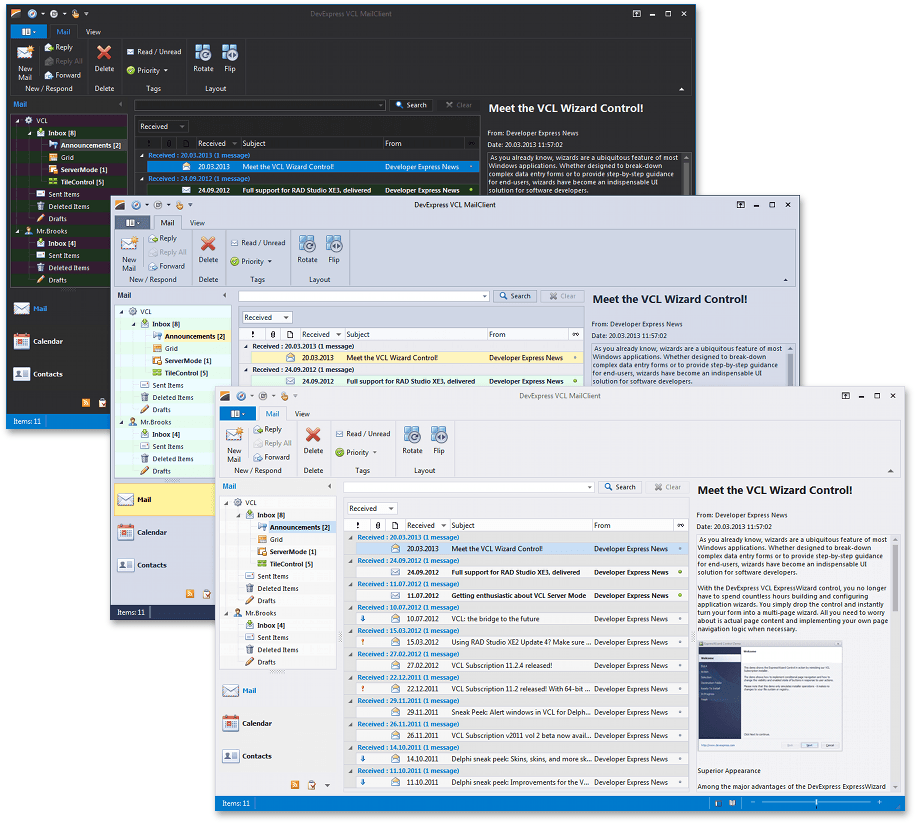
Task: Click New Mail icon in middle window
Action: tap(129, 245)
